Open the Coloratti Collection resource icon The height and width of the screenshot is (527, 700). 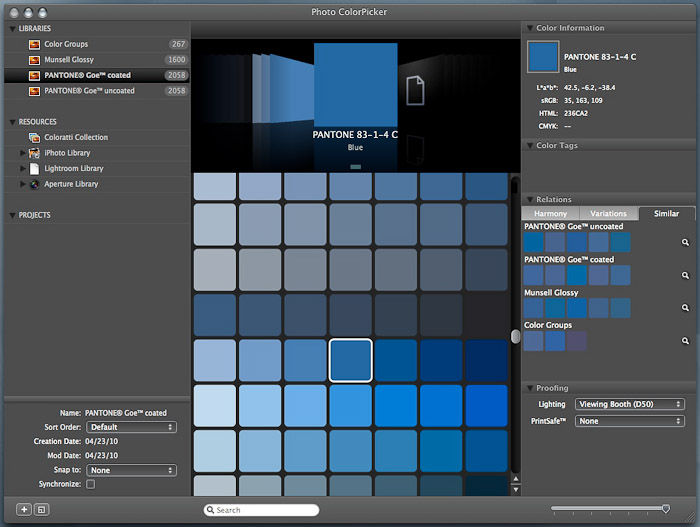(34, 137)
